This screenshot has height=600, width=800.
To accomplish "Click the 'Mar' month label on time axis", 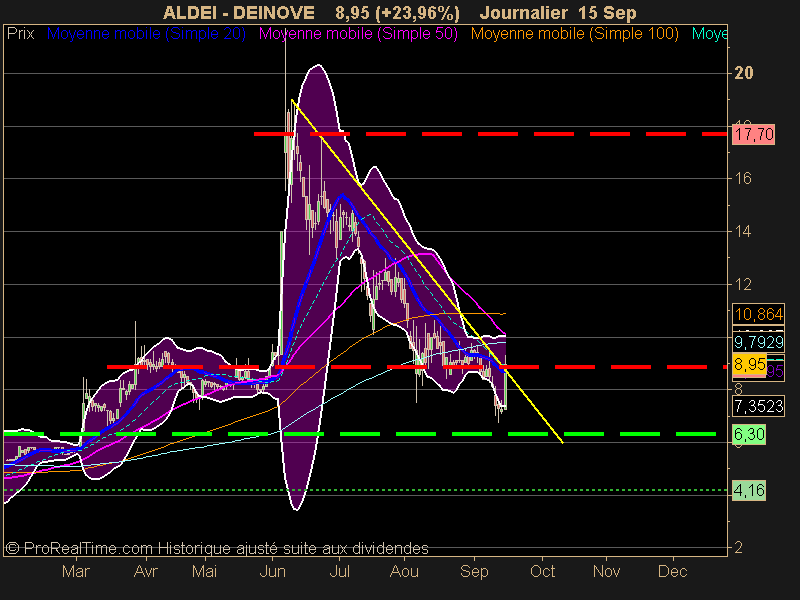I will pyautogui.click(x=76, y=571).
